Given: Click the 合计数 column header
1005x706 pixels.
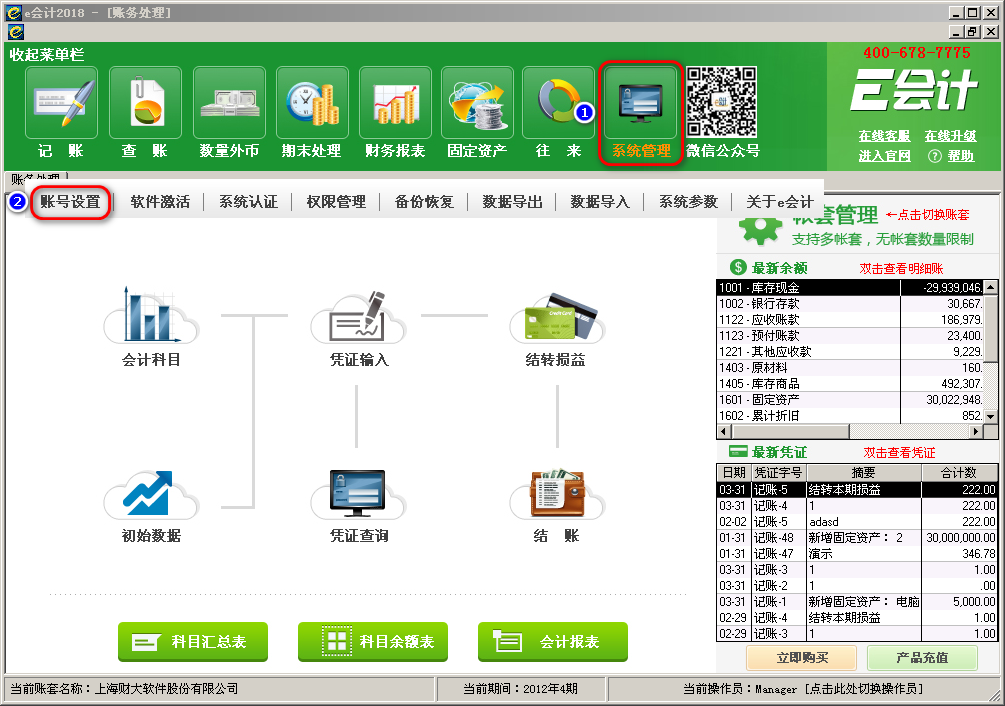Looking at the screenshot, I should (x=959, y=473).
